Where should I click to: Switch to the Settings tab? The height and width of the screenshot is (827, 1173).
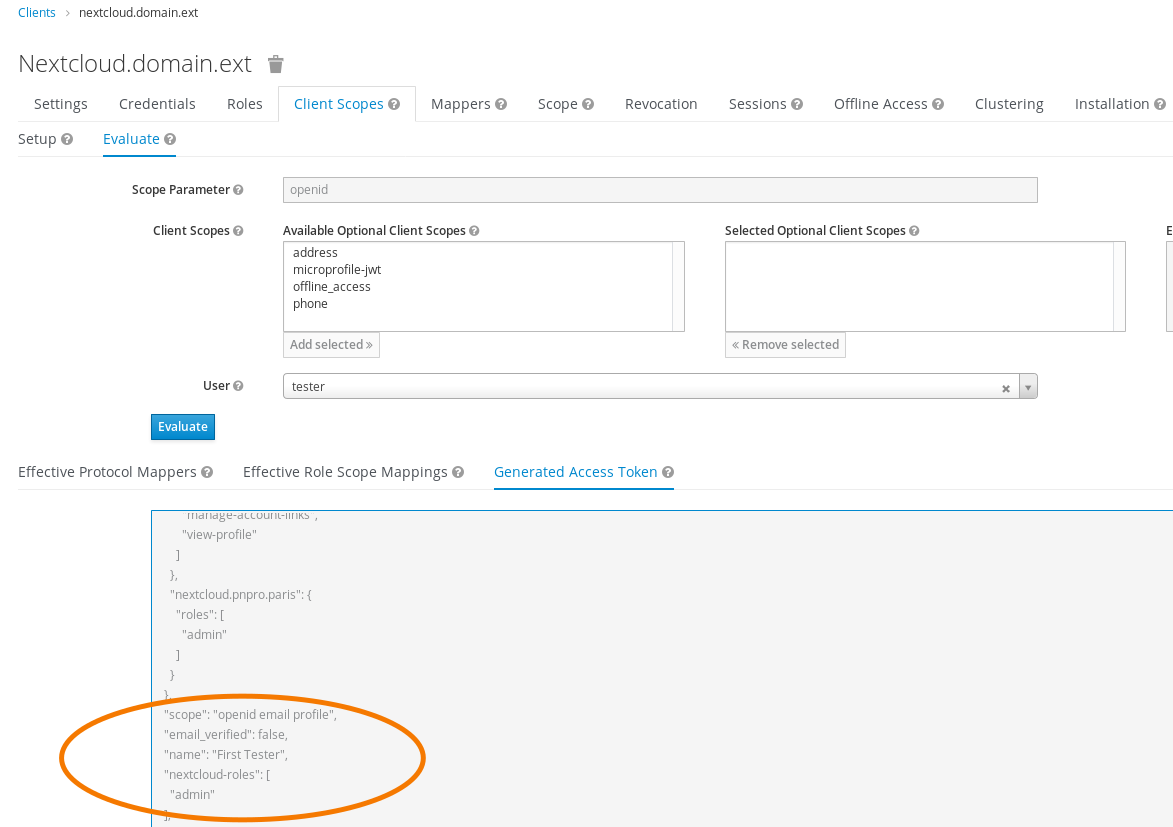tap(60, 103)
